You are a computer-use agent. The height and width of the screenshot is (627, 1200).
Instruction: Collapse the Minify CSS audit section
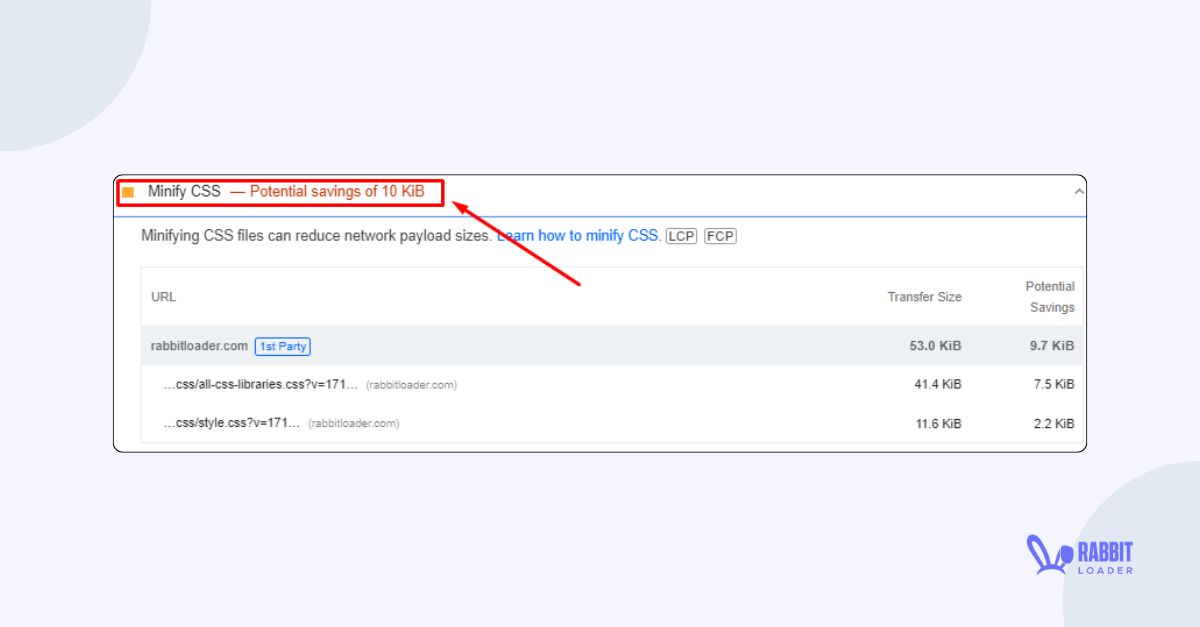1078,190
